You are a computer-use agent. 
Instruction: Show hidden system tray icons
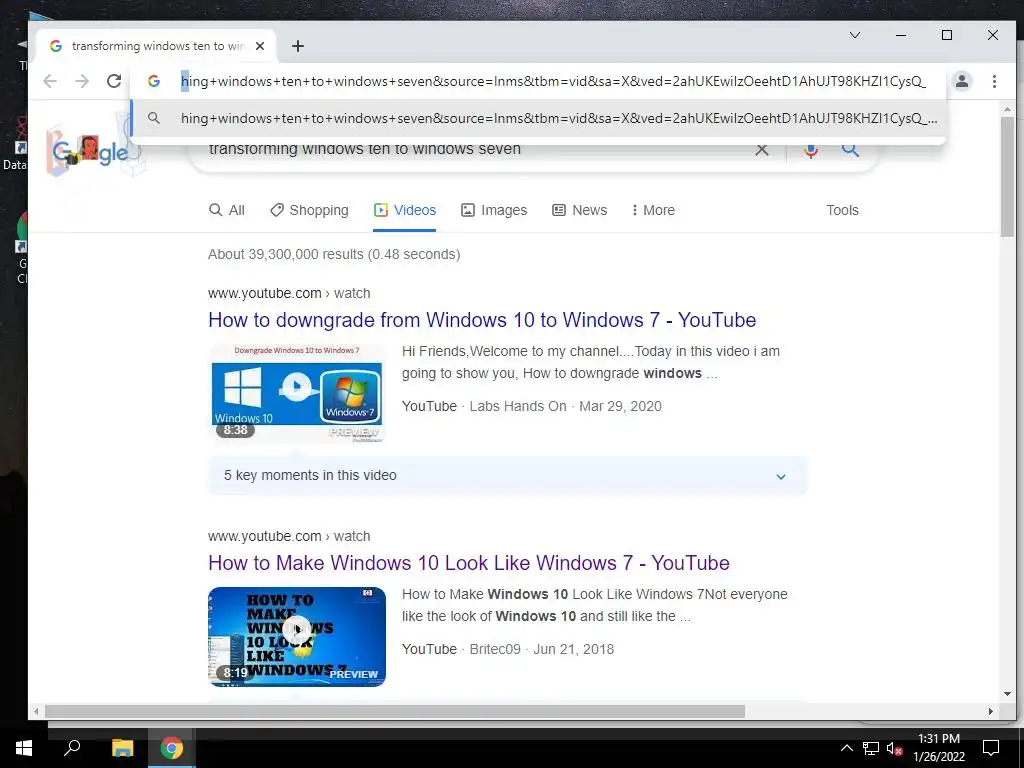click(846, 748)
